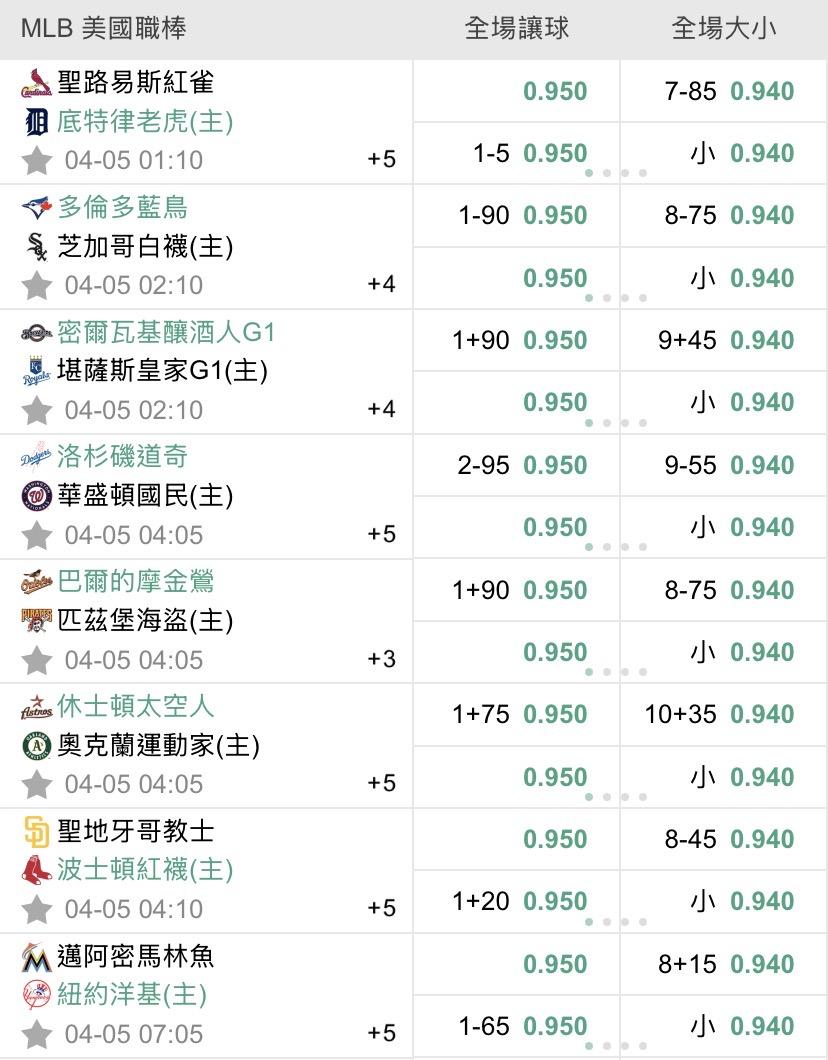Image resolution: width=828 pixels, height=1060 pixels.
Task: Bet Blue Jays handicap 1-90 at 0.950
Action: pos(554,216)
